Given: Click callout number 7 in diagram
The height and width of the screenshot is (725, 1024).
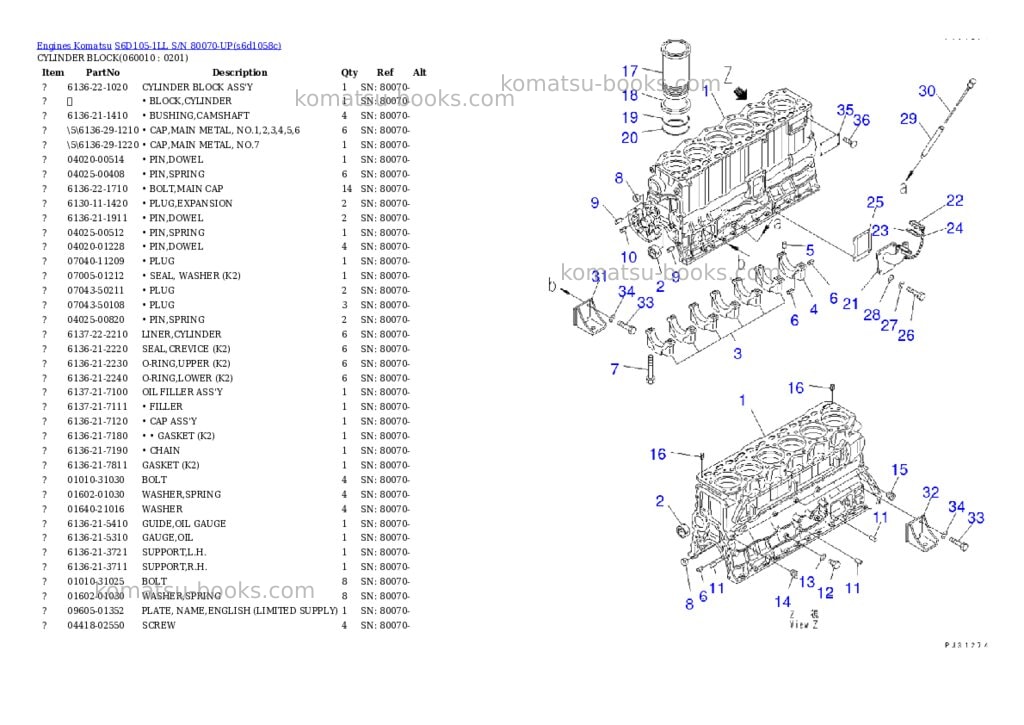Looking at the screenshot, I should coord(614,369).
